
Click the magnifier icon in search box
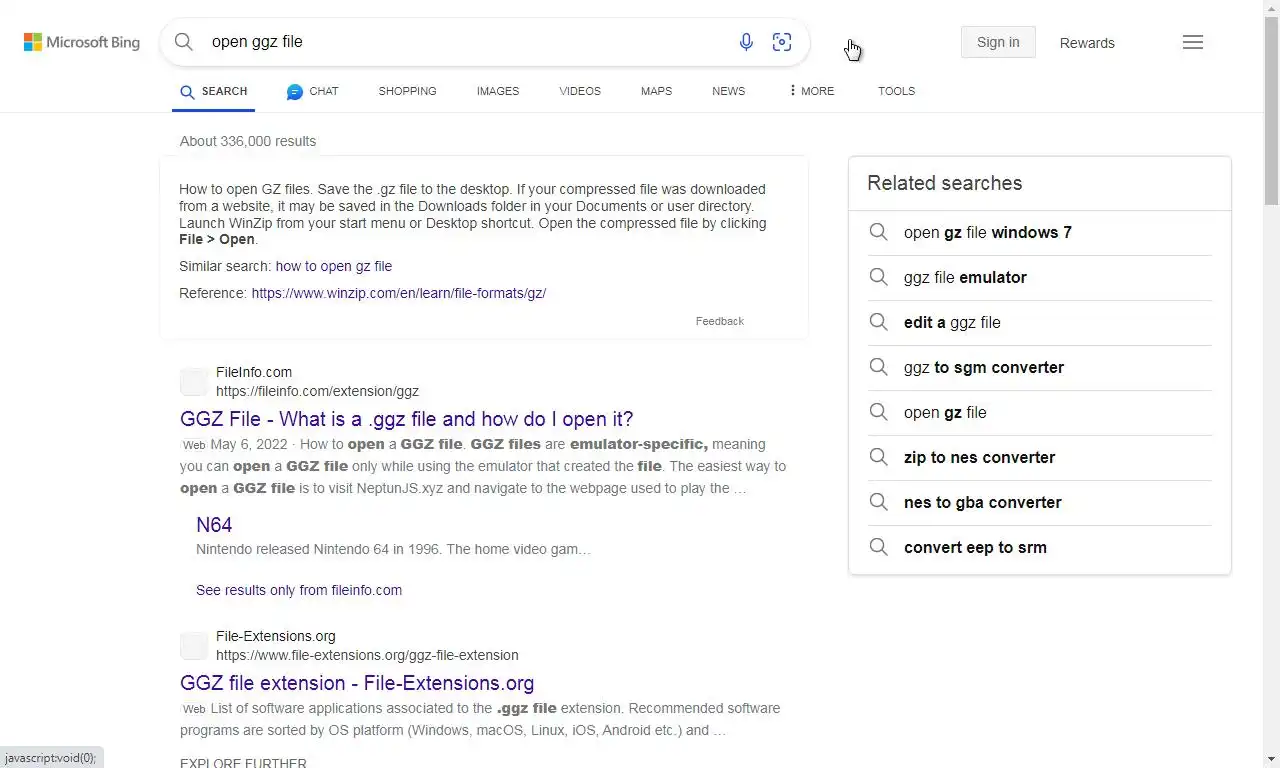coord(183,42)
